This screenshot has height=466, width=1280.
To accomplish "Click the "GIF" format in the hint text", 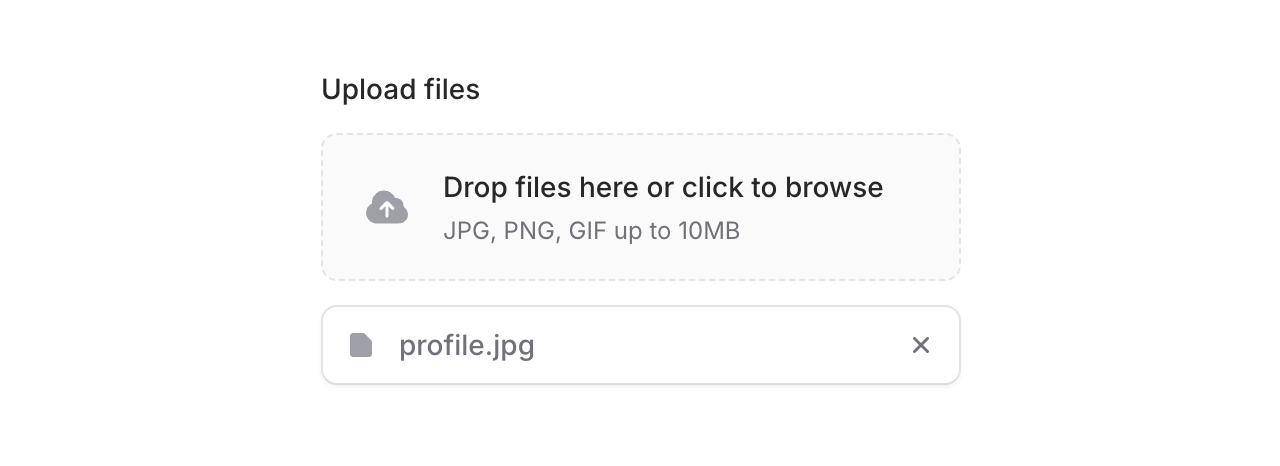I will tap(587, 232).
